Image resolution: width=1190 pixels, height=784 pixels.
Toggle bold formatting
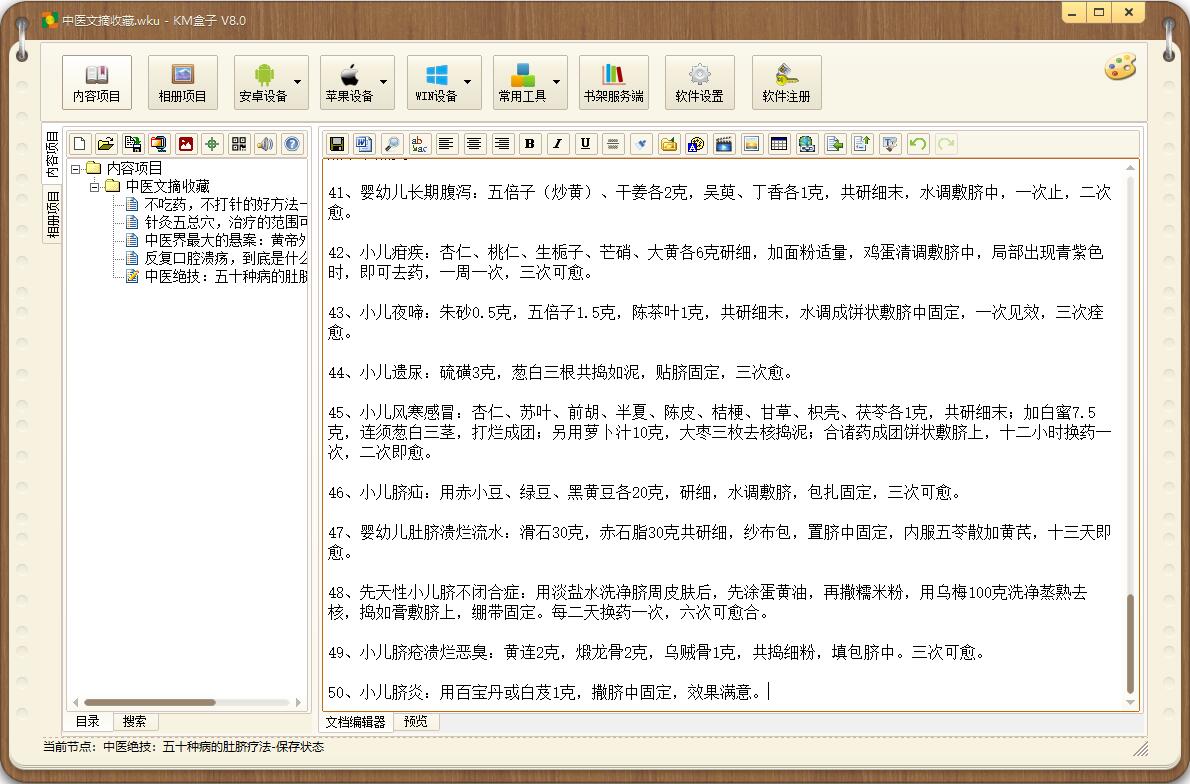(530, 143)
